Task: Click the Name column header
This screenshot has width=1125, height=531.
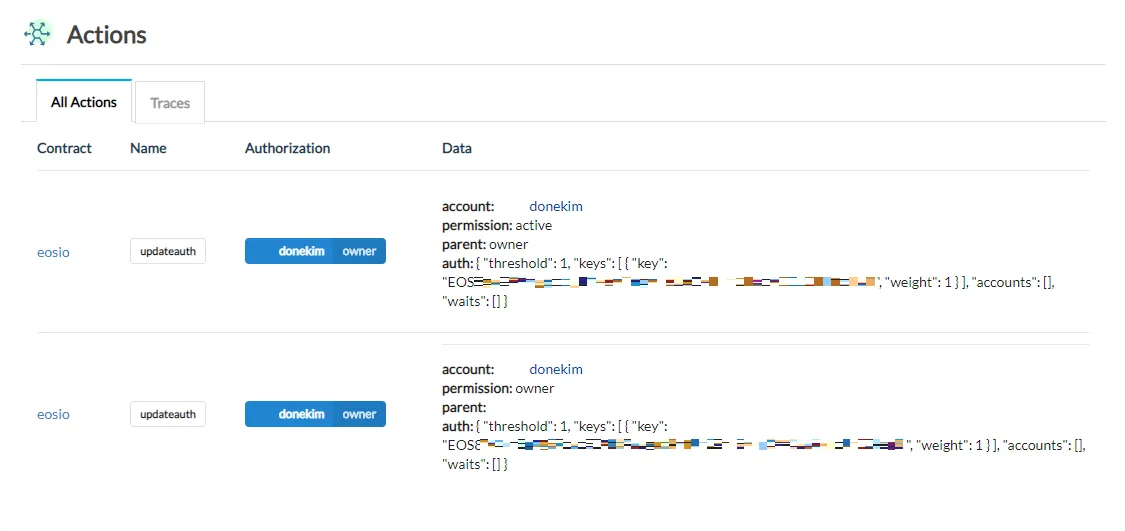Action: click(x=149, y=149)
